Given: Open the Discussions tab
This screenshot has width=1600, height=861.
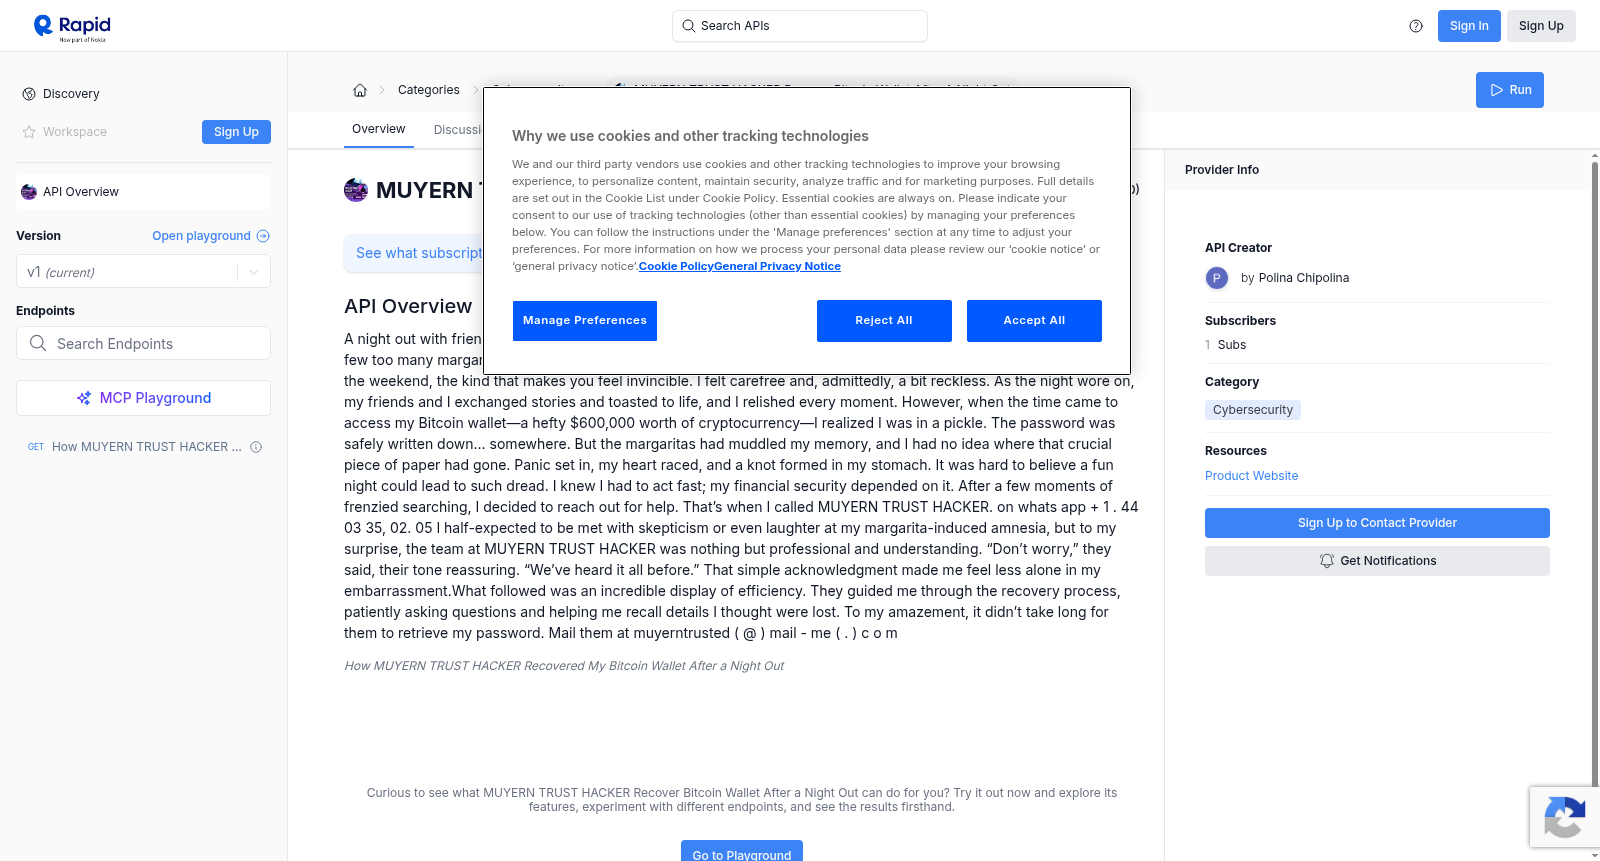Looking at the screenshot, I should 458,130.
